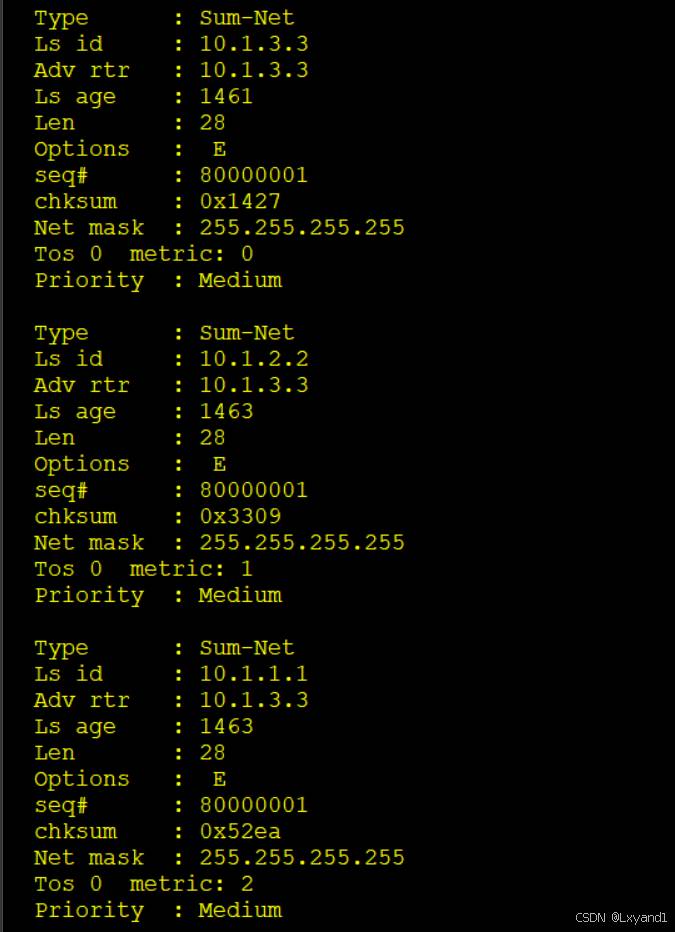Click checksum value 0x52ea

point(240,831)
